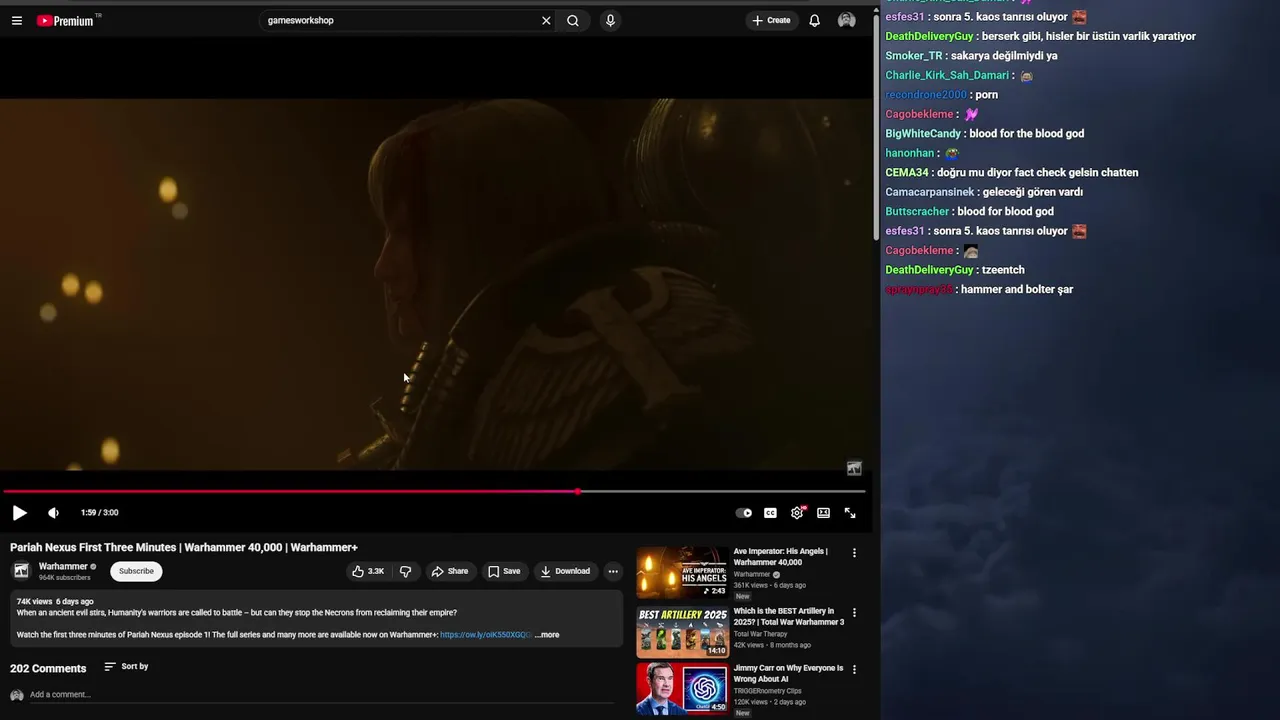The height and width of the screenshot is (720, 1280).
Task: Click chat username recondrone2000
Action: (x=926, y=95)
